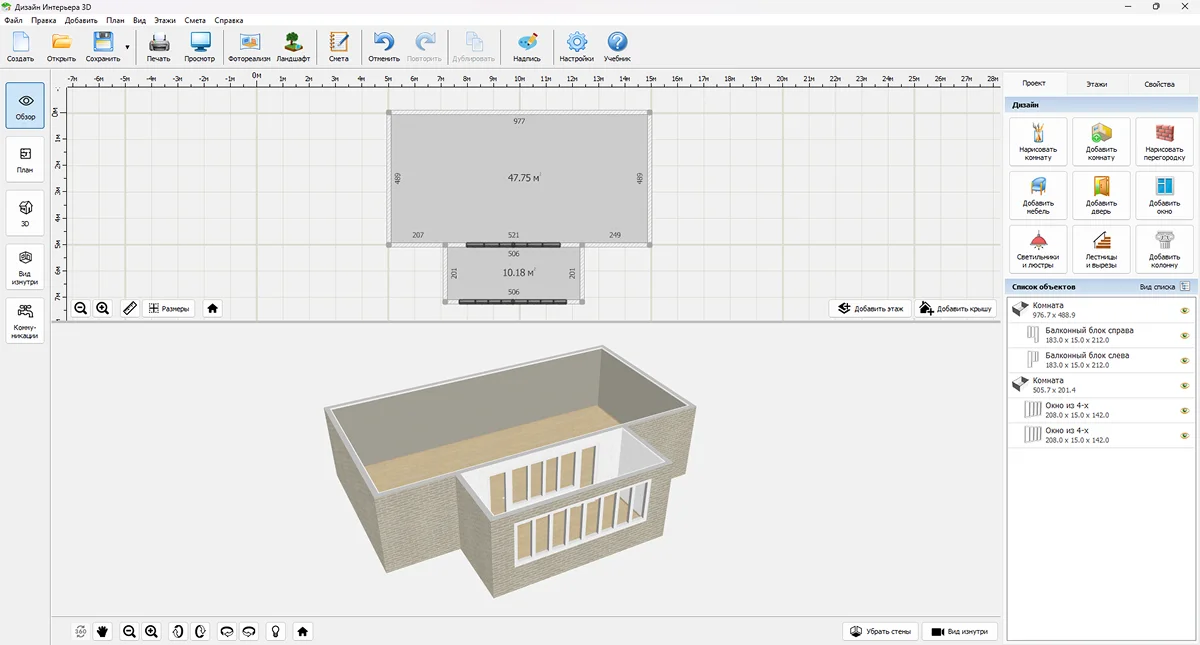Hide the Комната 976.7 x 488.9 object
1200x645 pixels.
[1185, 310]
